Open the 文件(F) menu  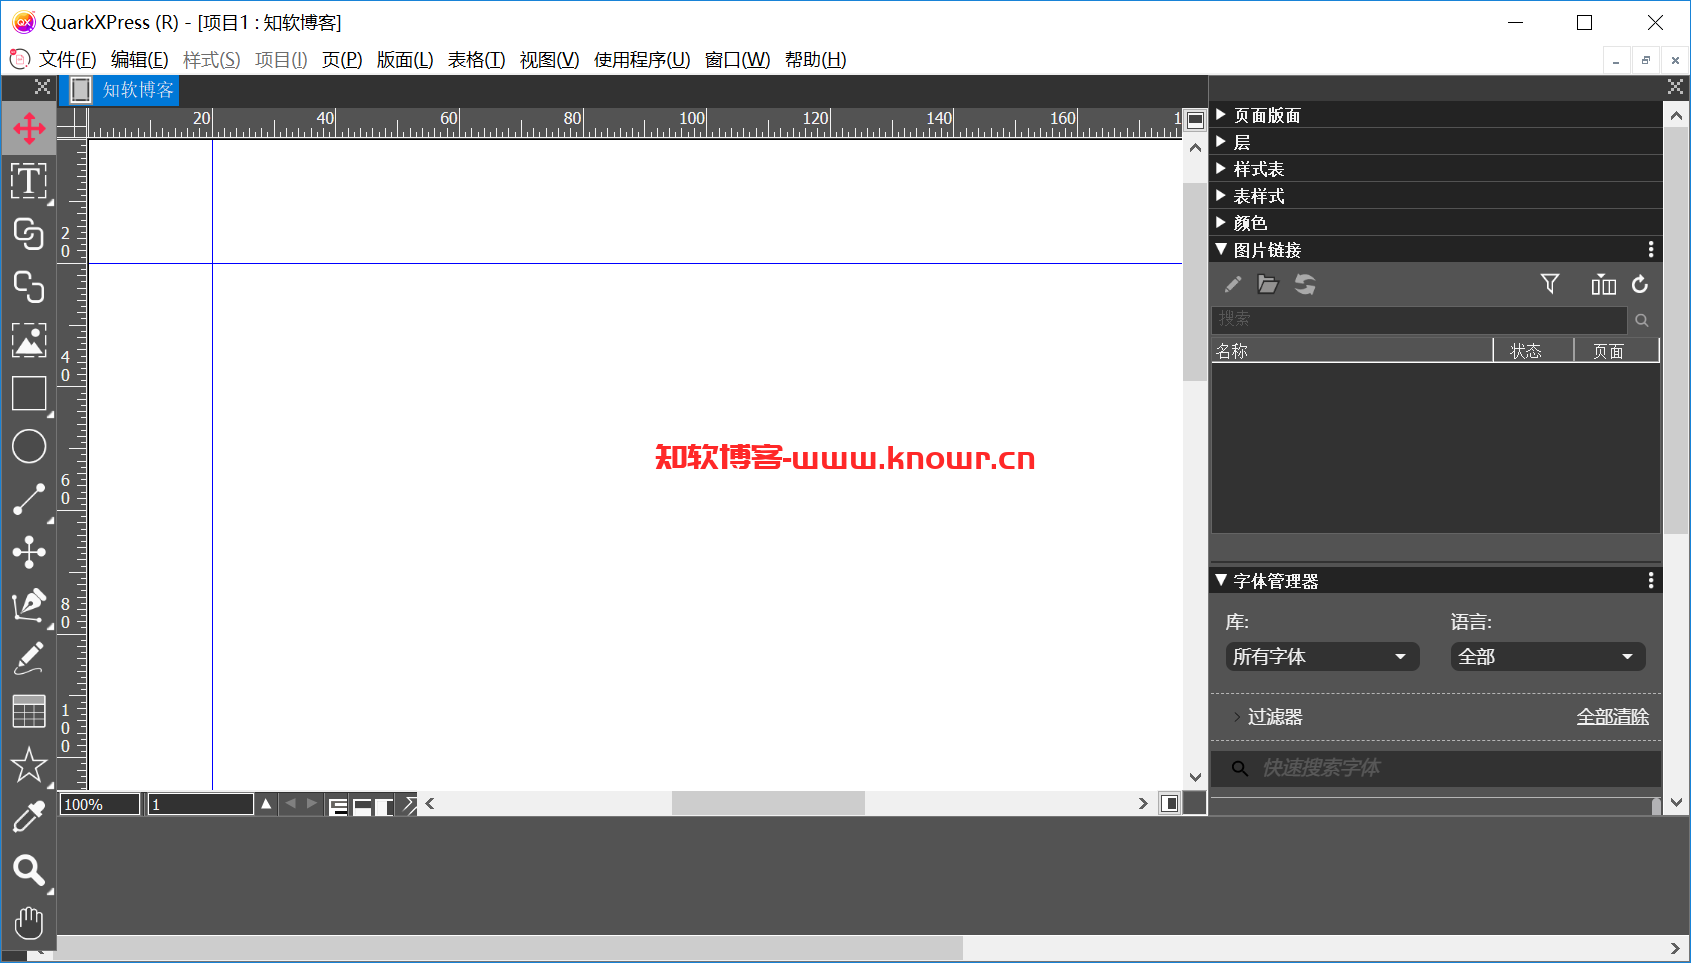point(67,60)
